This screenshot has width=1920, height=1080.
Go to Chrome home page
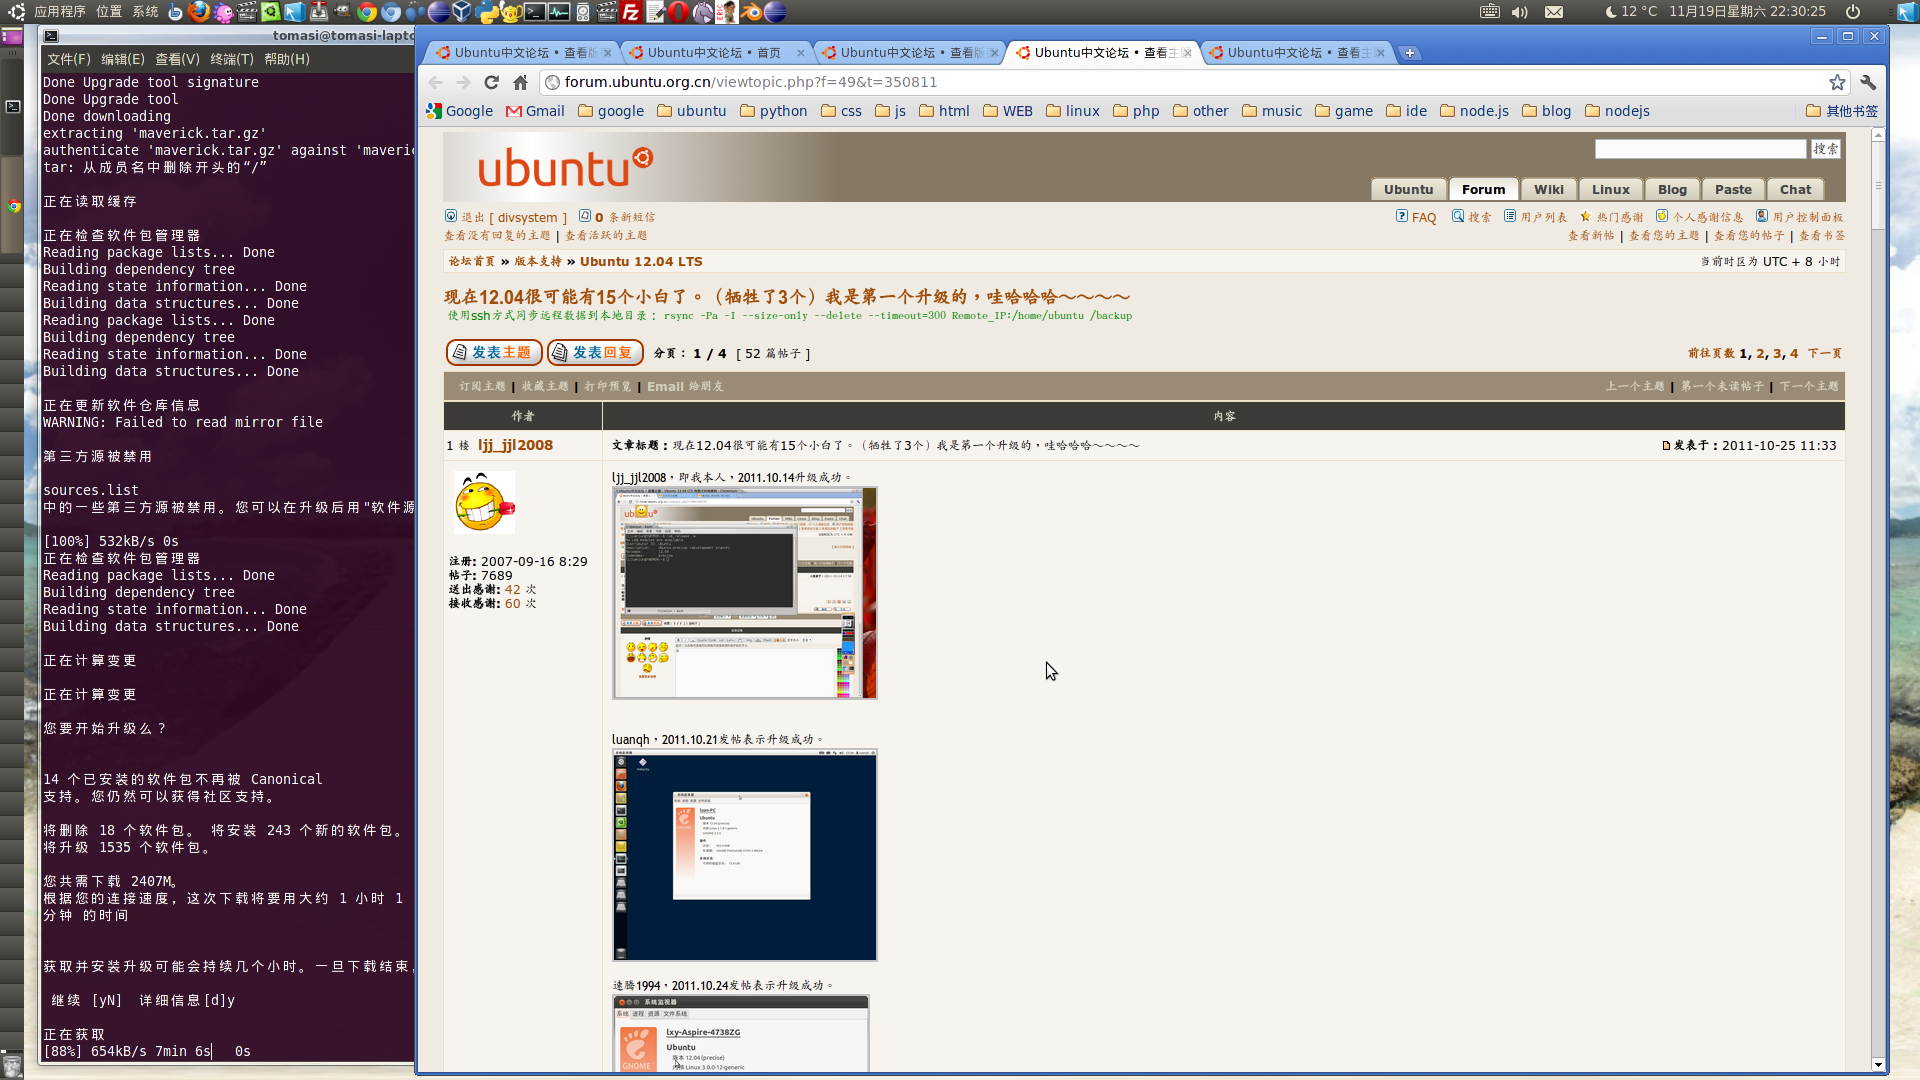point(520,82)
